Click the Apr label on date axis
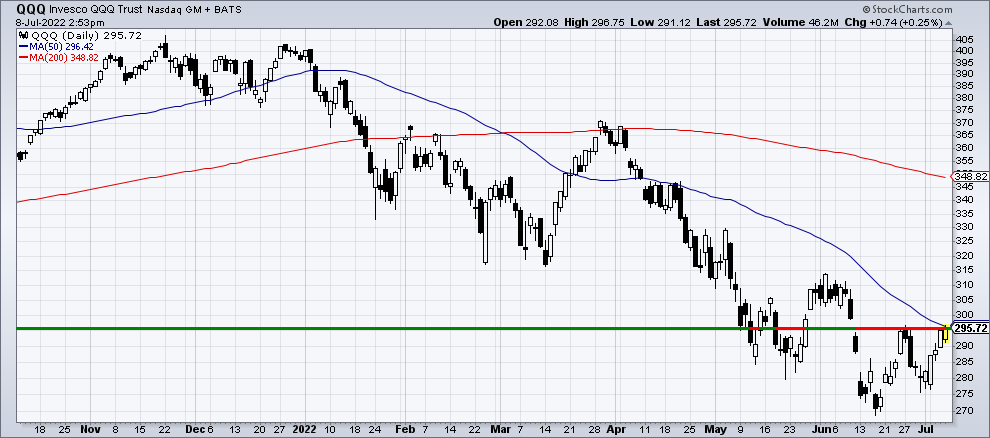Viewport: 990px width, 438px height. [x=617, y=429]
